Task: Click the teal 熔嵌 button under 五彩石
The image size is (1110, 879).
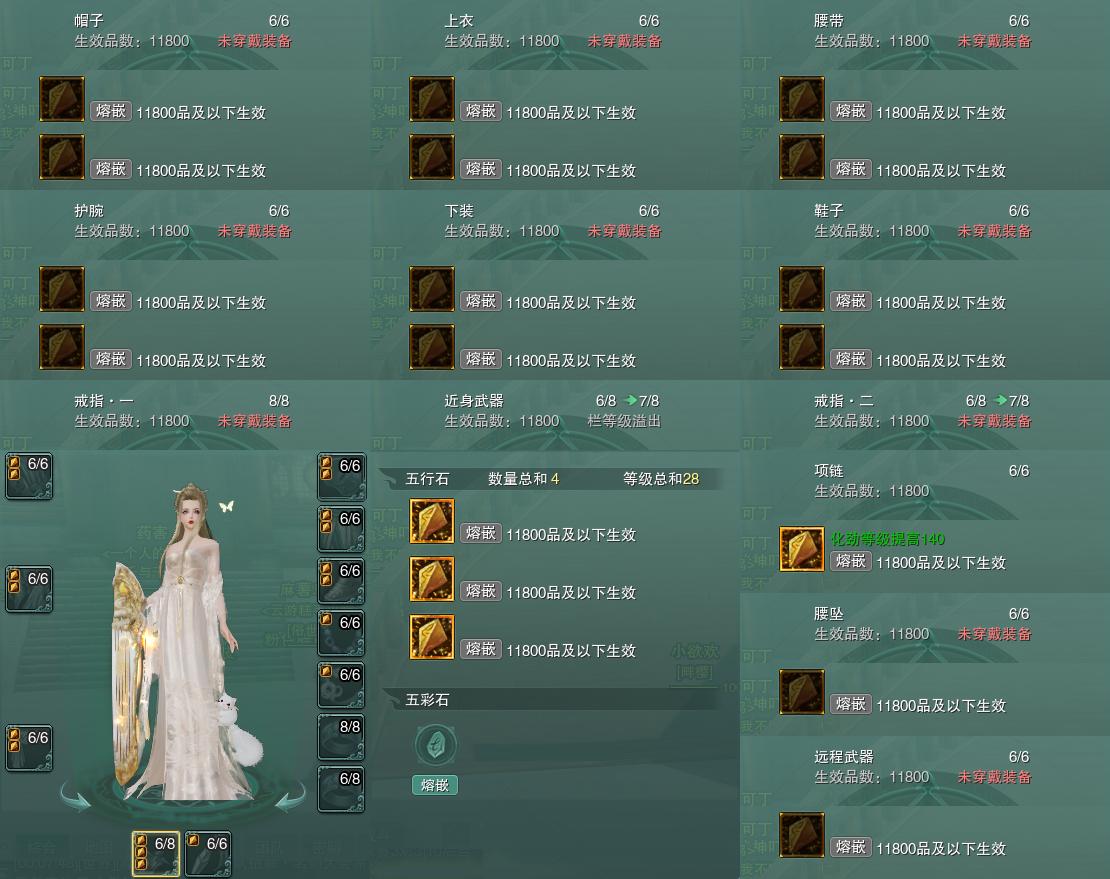Action: [435, 785]
